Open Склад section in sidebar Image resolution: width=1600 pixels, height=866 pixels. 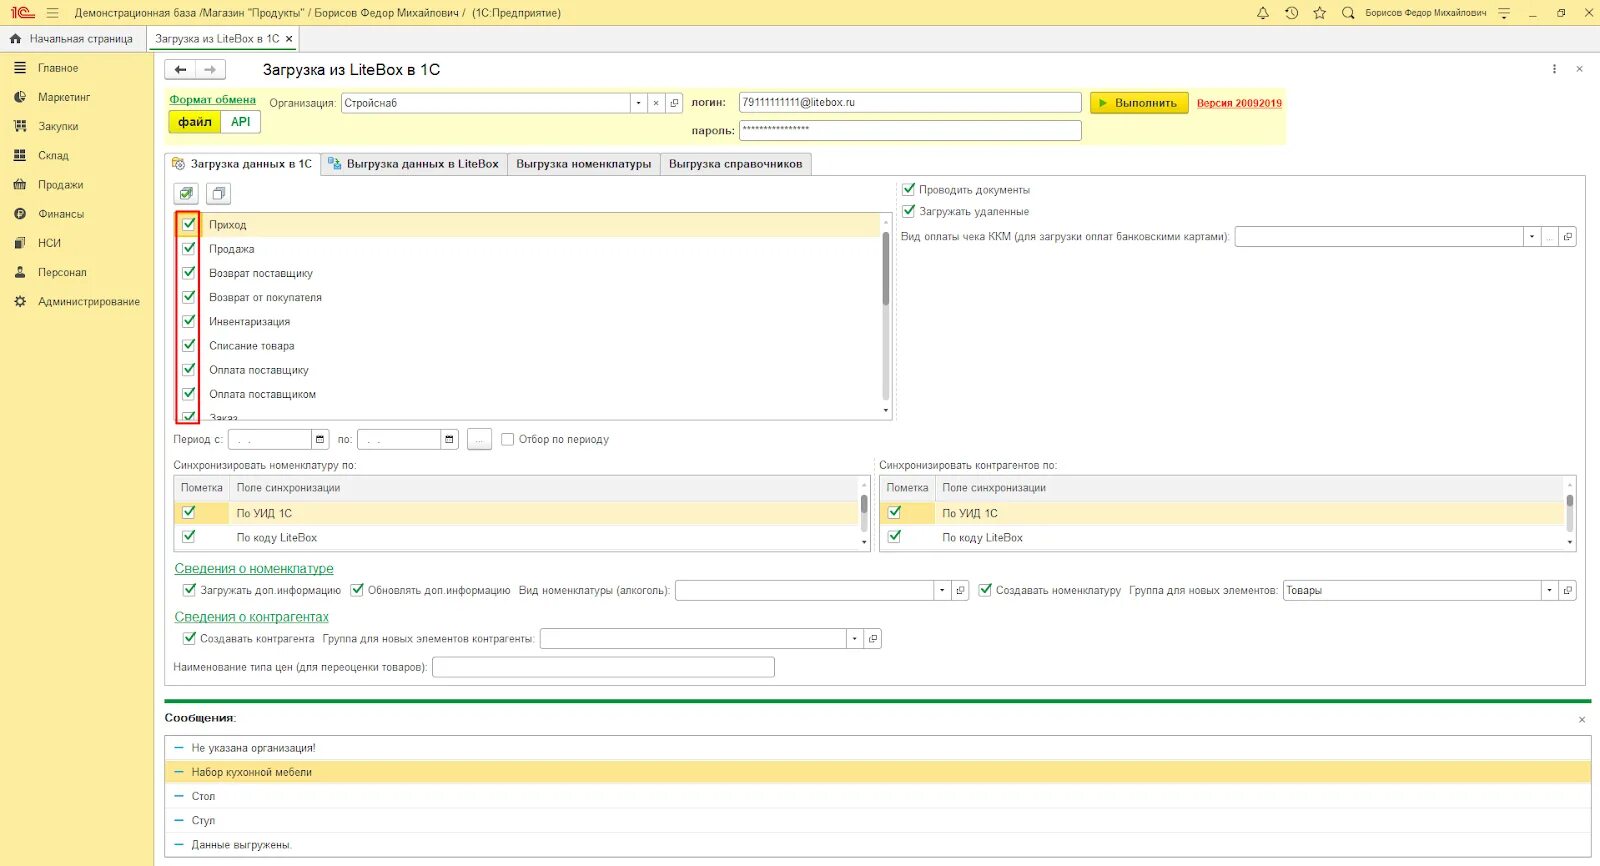53,155
